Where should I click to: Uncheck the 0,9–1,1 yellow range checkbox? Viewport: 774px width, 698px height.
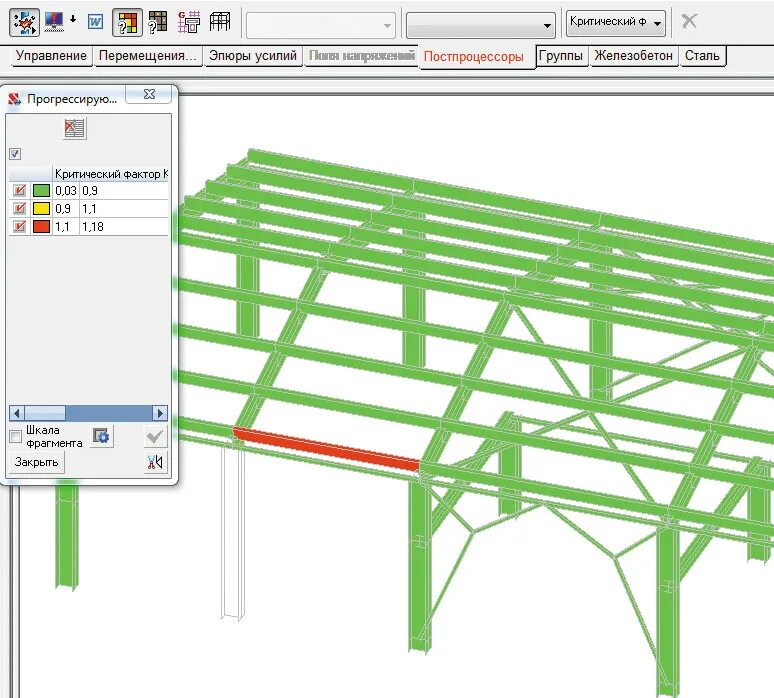point(19,208)
